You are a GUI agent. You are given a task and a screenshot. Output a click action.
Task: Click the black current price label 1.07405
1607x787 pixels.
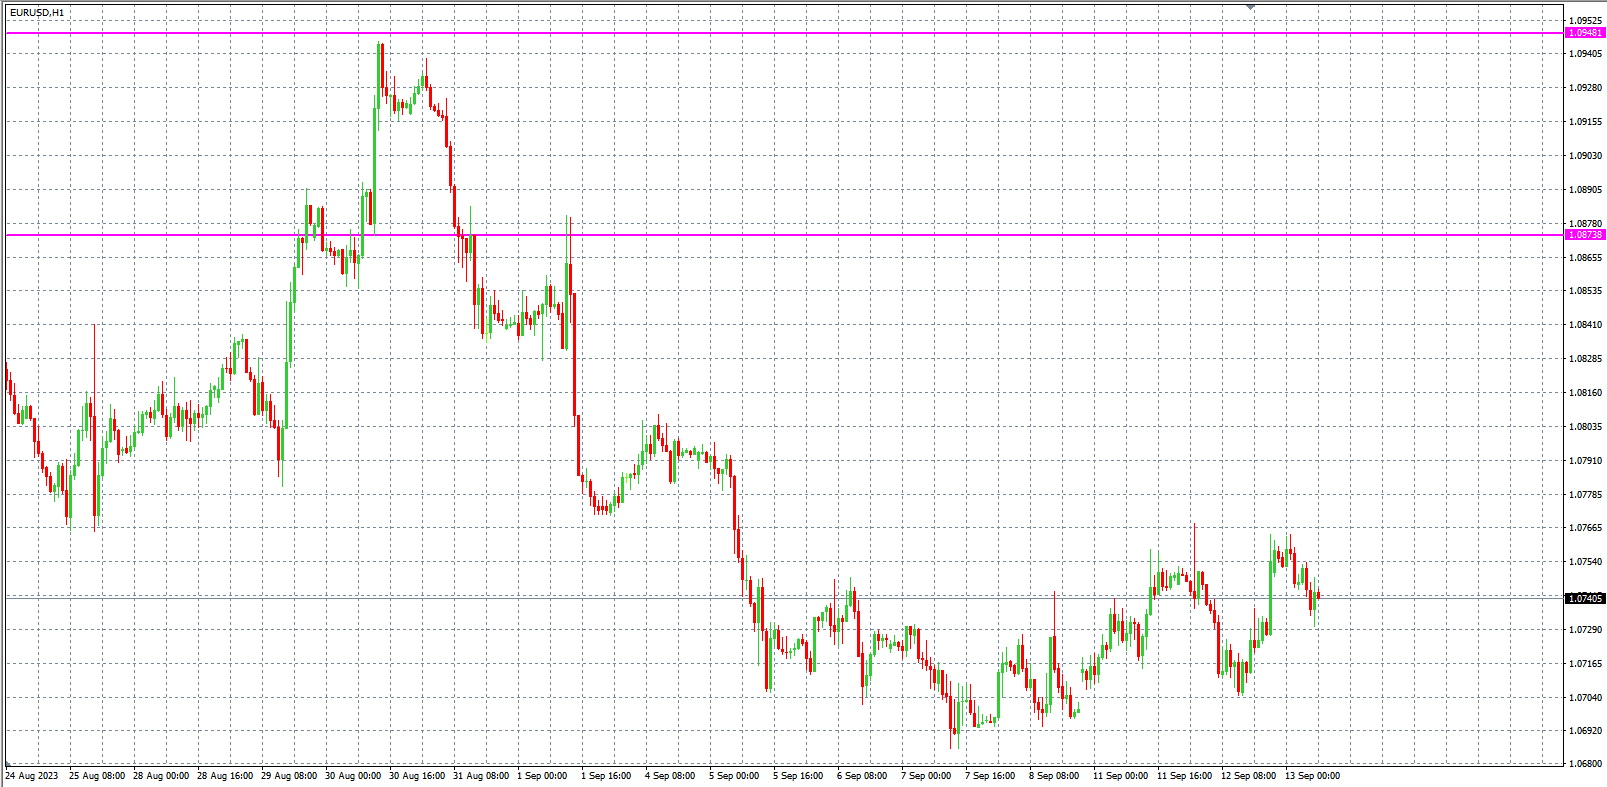click(1584, 598)
